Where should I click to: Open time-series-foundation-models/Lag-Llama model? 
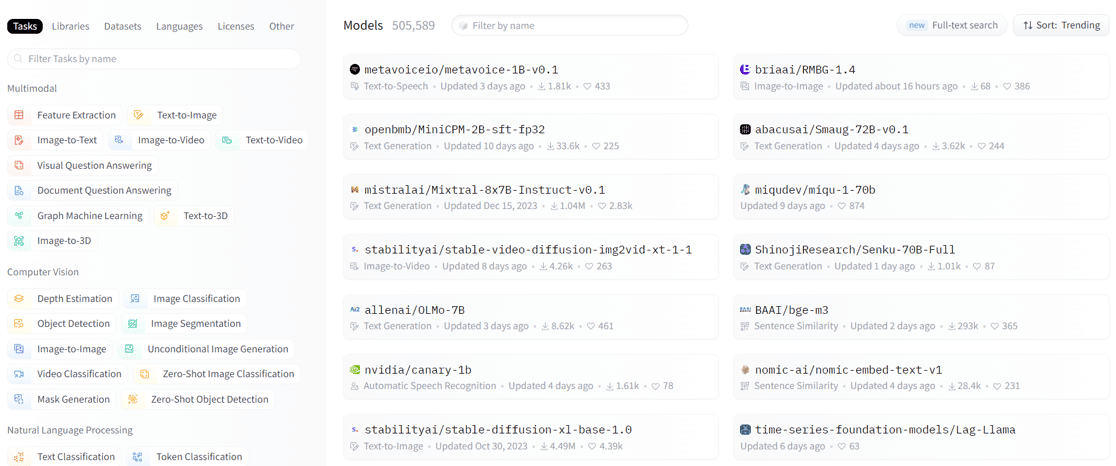(921, 438)
